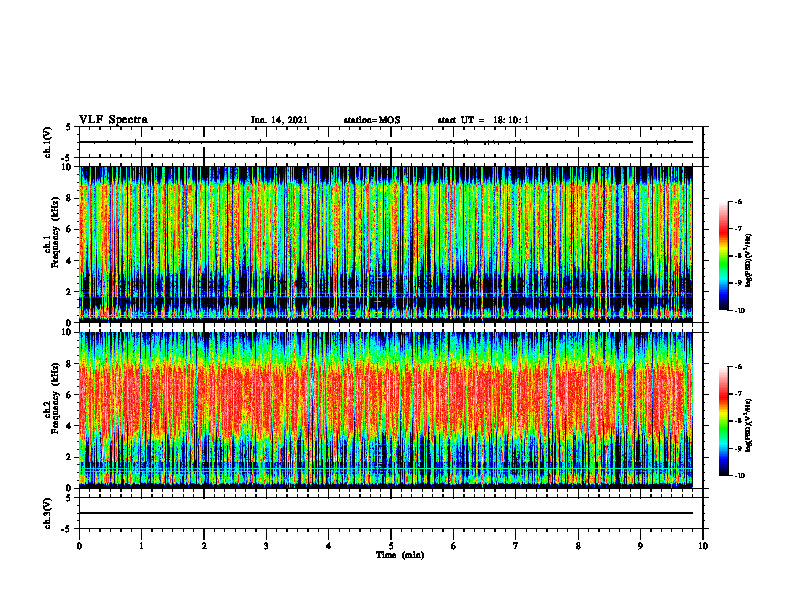Viewport: 792px width, 612px height.
Task: Click inside the ch.1 spectrogram panel
Action: [386, 244]
